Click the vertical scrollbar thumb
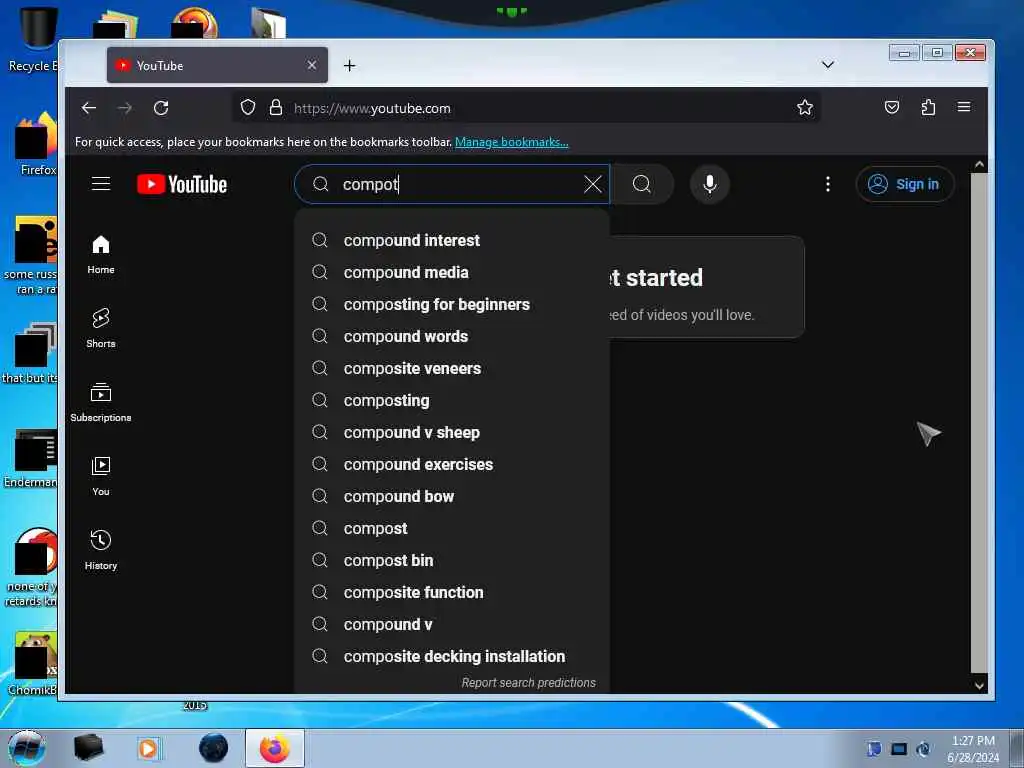Viewport: 1024px width, 768px height. click(x=979, y=423)
